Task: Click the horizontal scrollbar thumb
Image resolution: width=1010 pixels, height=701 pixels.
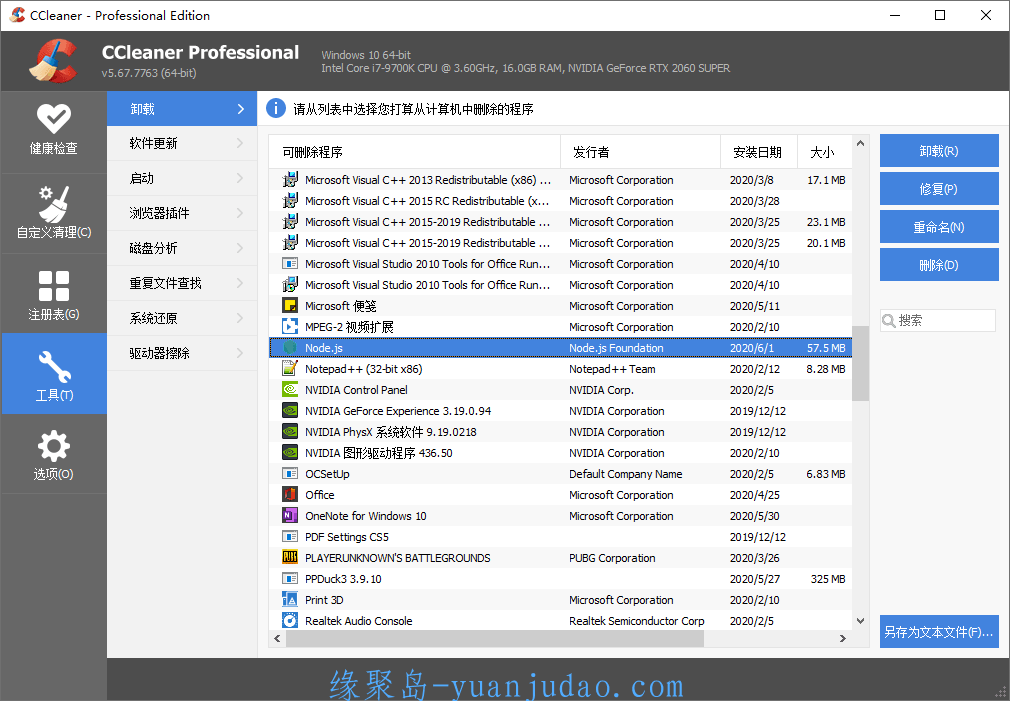Action: (495, 639)
